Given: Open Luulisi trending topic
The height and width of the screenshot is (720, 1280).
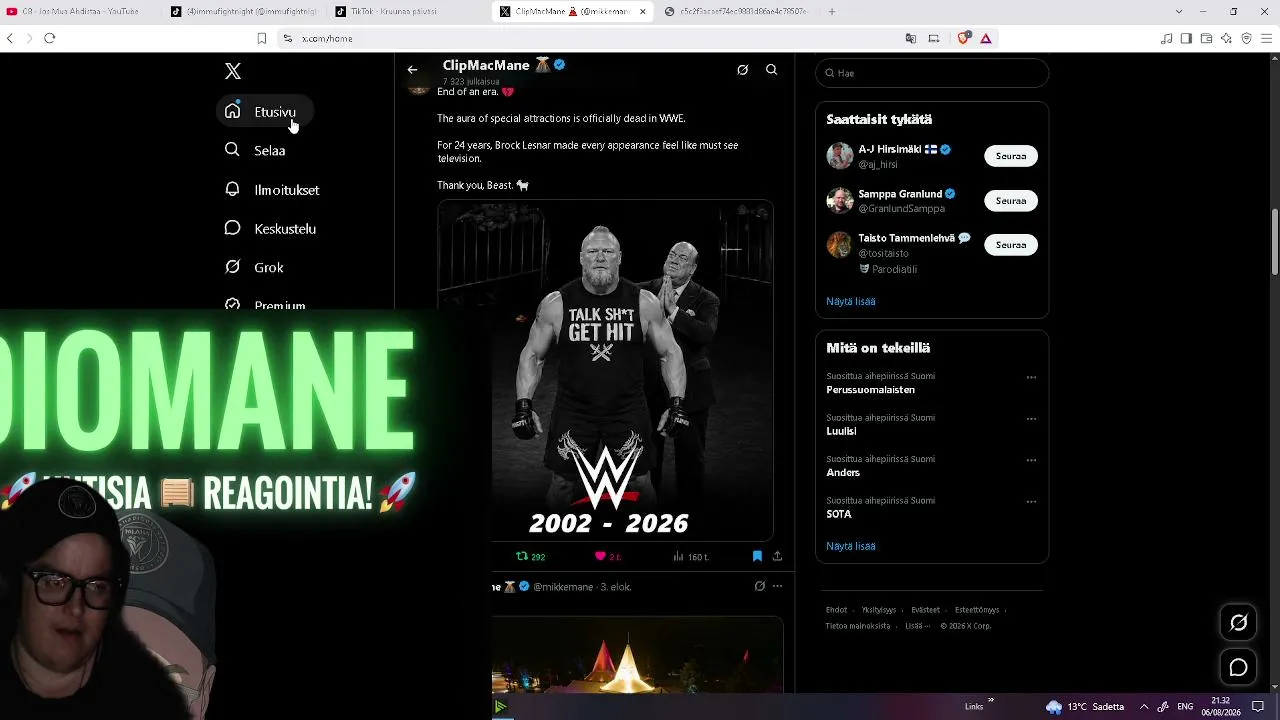Looking at the screenshot, I should pos(841,431).
